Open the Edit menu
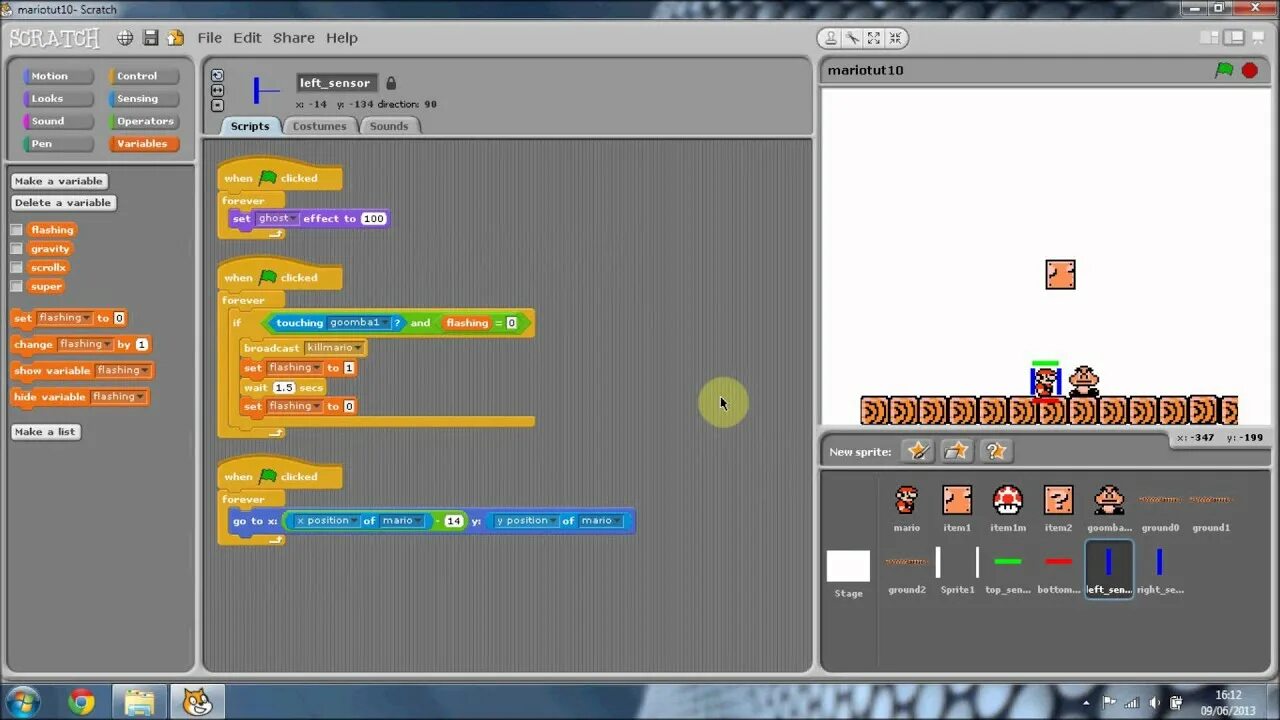This screenshot has width=1280, height=720. click(247, 38)
